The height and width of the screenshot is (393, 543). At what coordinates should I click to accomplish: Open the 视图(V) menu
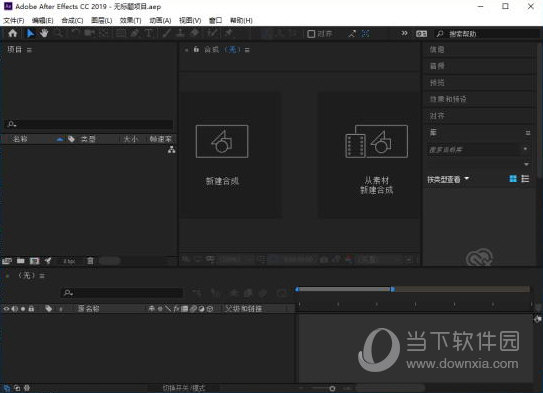coord(190,20)
